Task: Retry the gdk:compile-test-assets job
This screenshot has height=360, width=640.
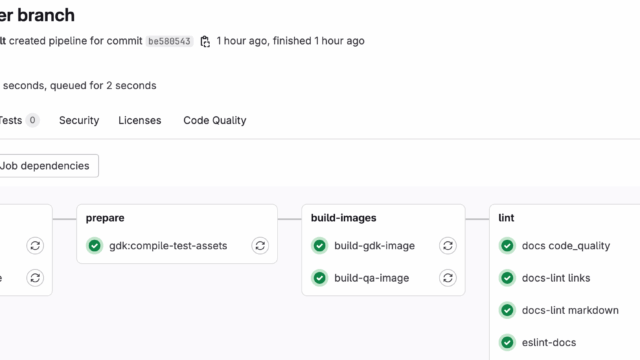Action: tap(260, 246)
